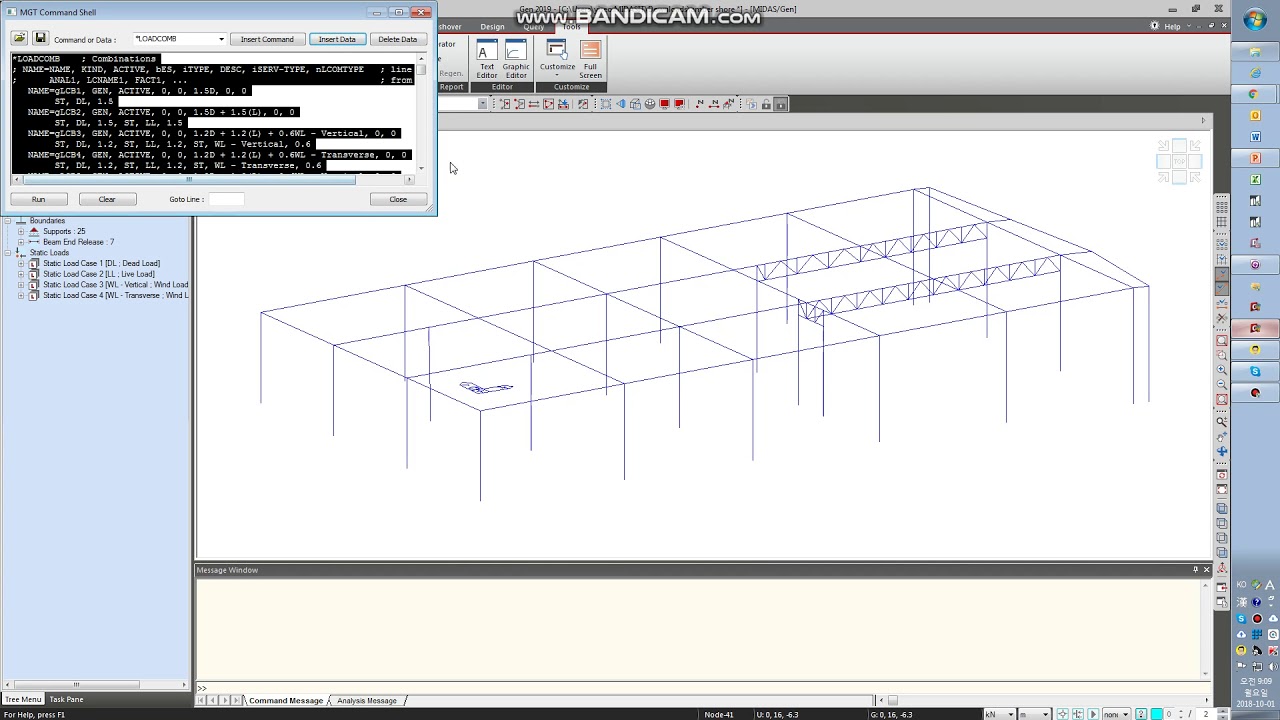
Task: Expand the Beam End Release : 7 node
Action: click(21, 242)
